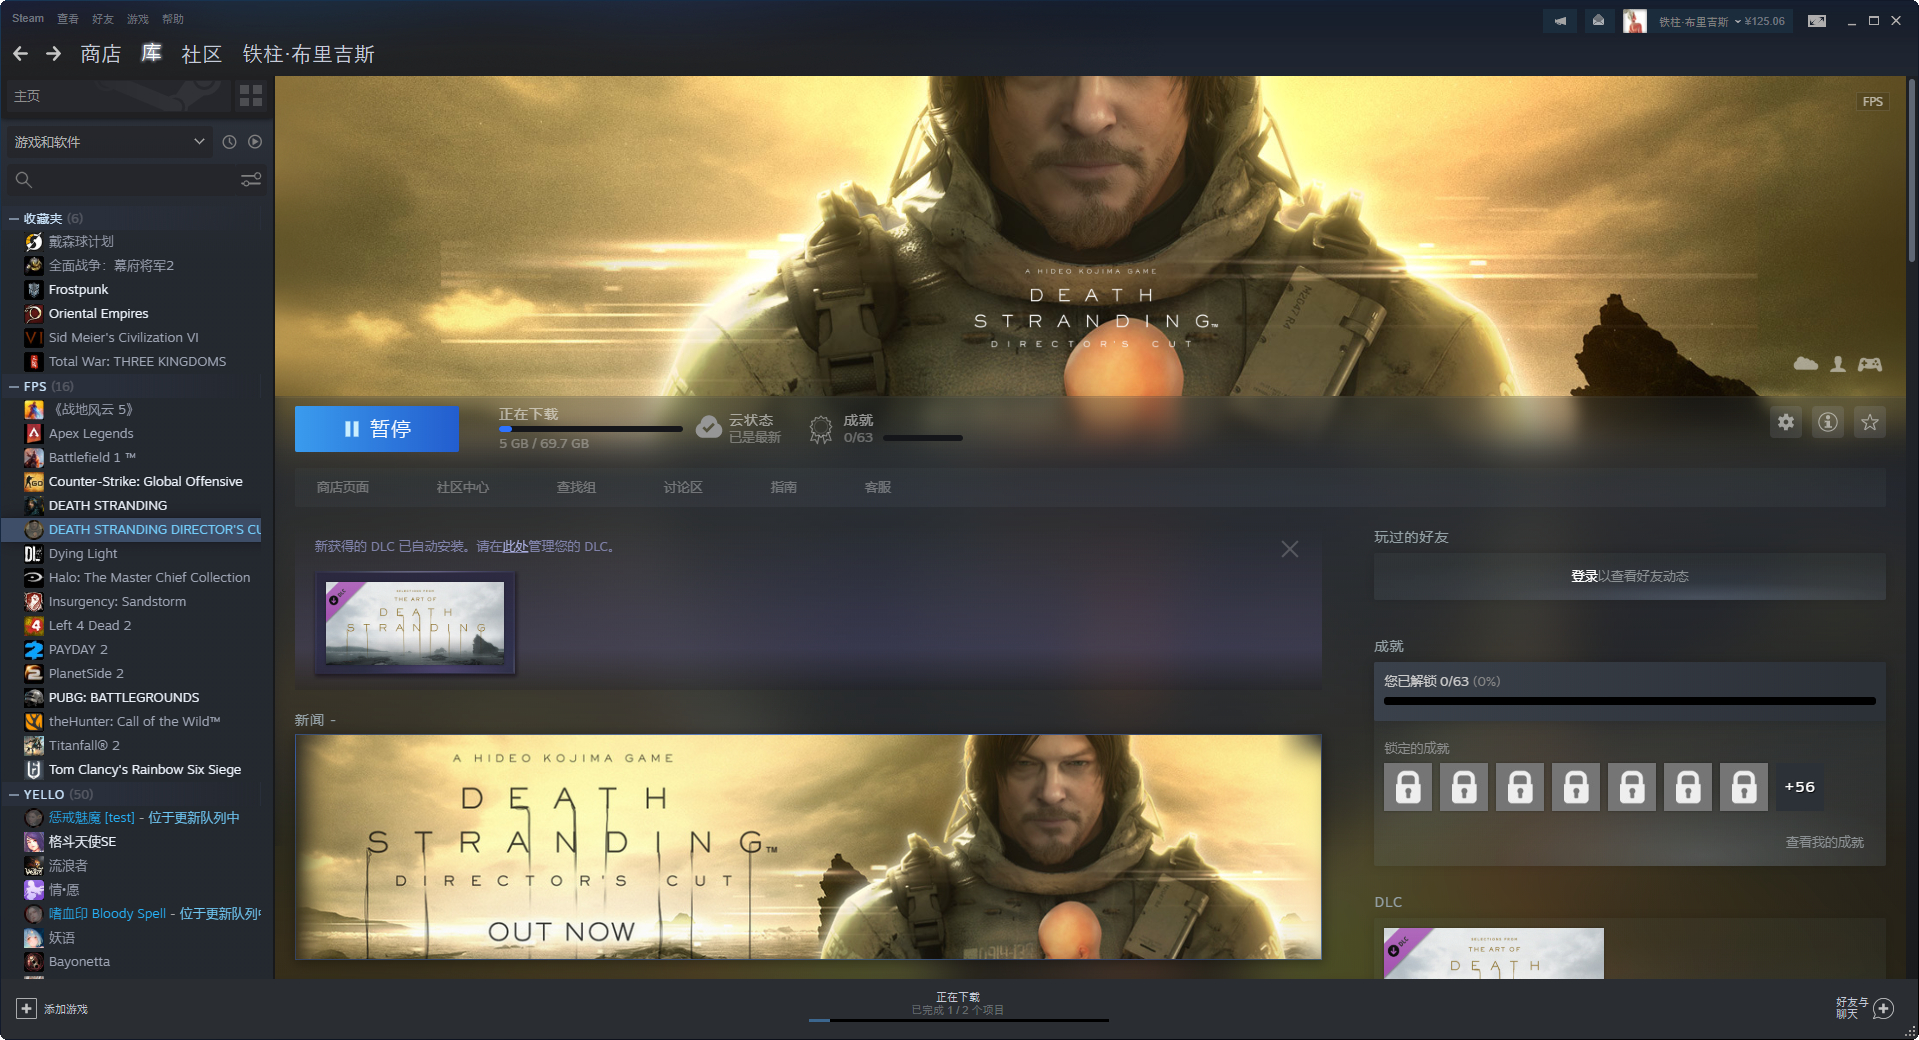Expand the 新闻 section header
Image resolution: width=1919 pixels, height=1040 pixels.
point(315,720)
